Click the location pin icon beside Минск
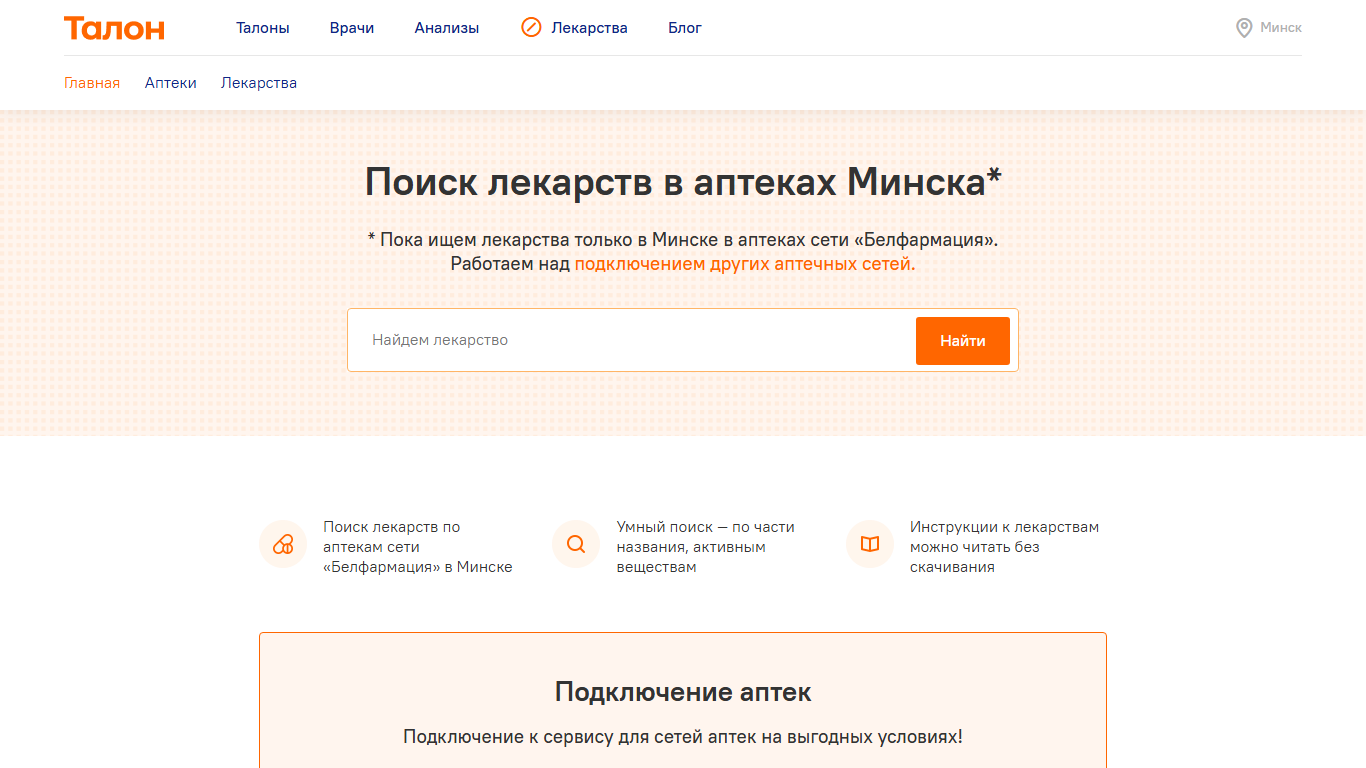 pos(1244,28)
